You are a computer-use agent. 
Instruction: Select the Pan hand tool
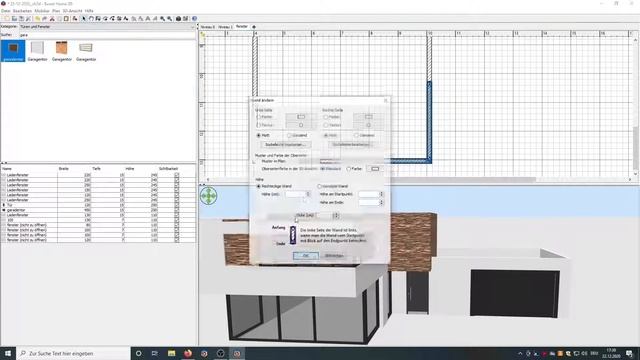(x=91, y=18)
